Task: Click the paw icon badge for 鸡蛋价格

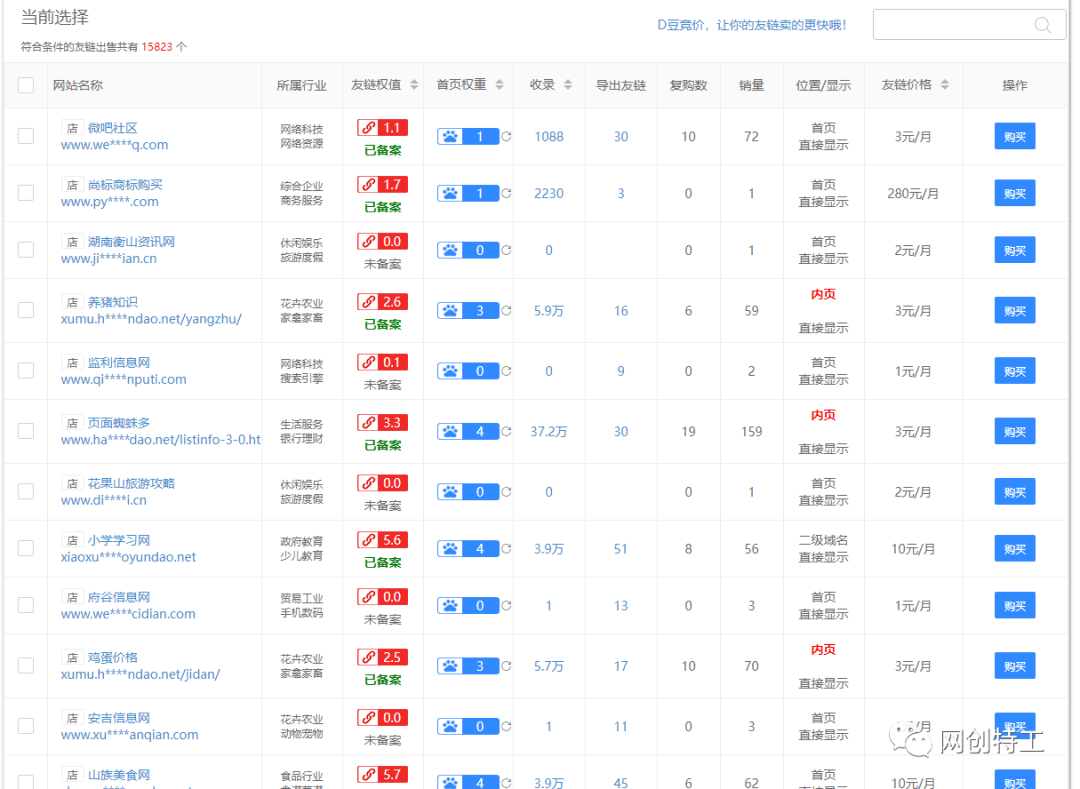Action: [x=470, y=665]
